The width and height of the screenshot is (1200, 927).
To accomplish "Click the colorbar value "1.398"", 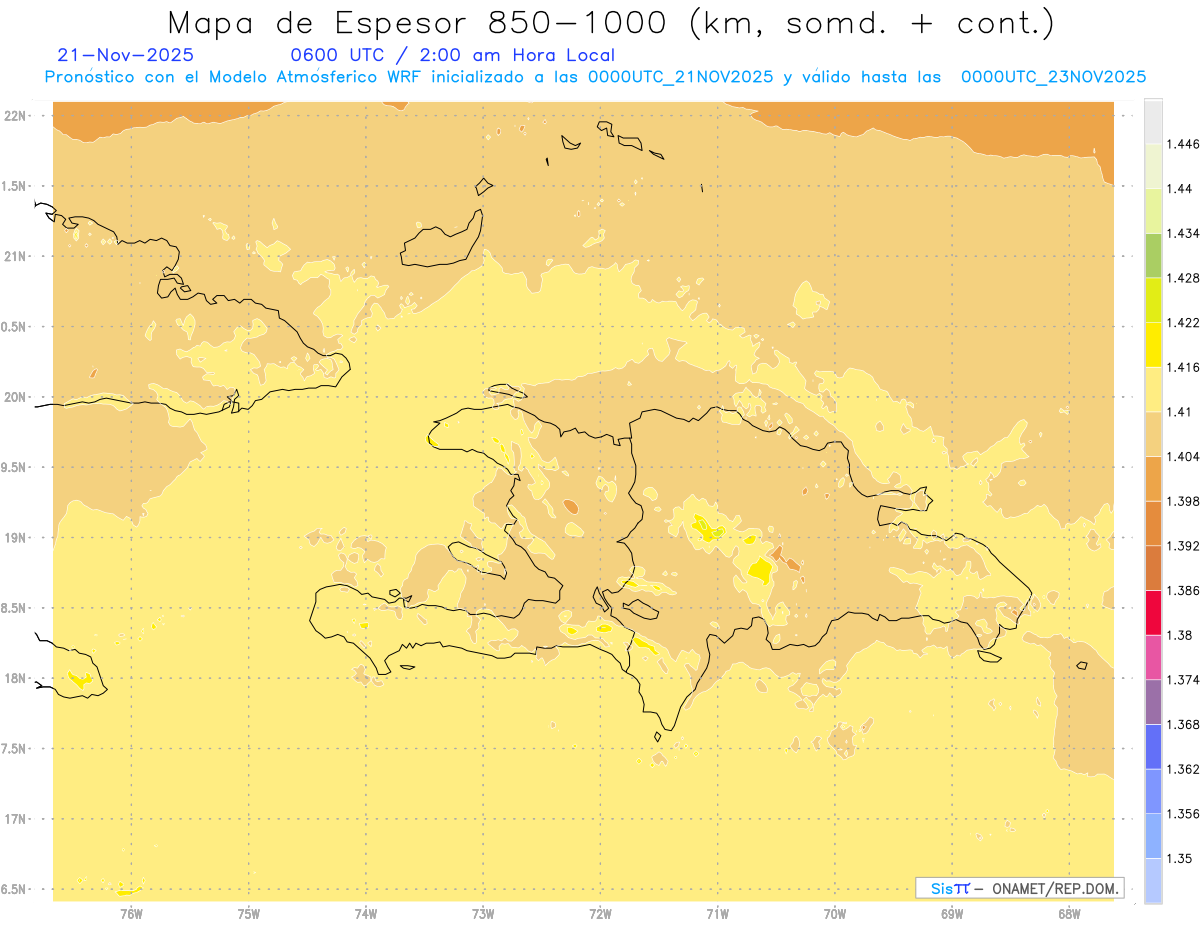I will (x=1182, y=501).
